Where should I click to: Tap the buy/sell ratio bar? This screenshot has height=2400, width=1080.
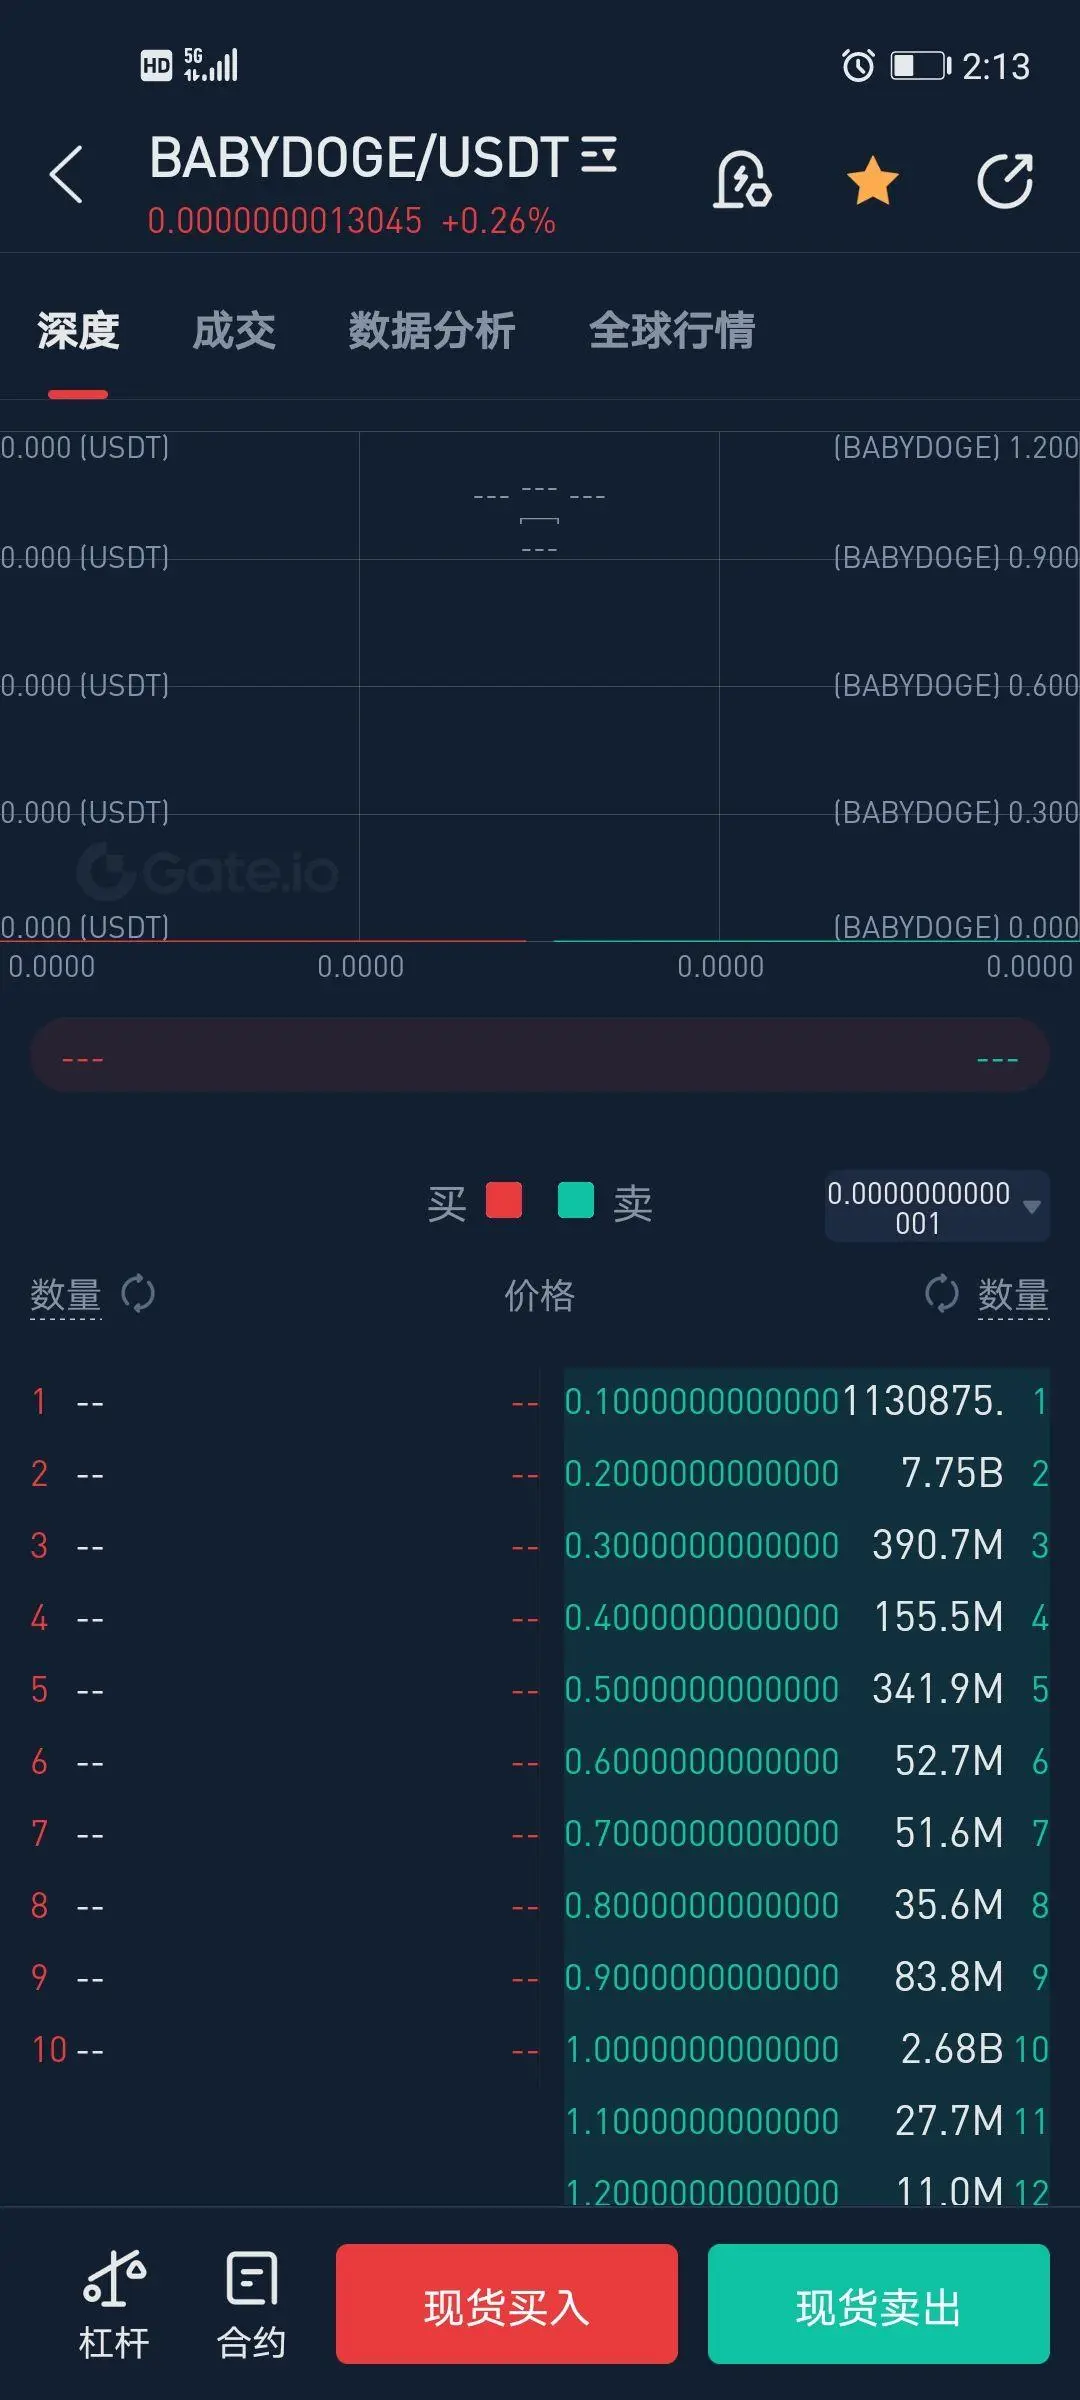(540, 1056)
